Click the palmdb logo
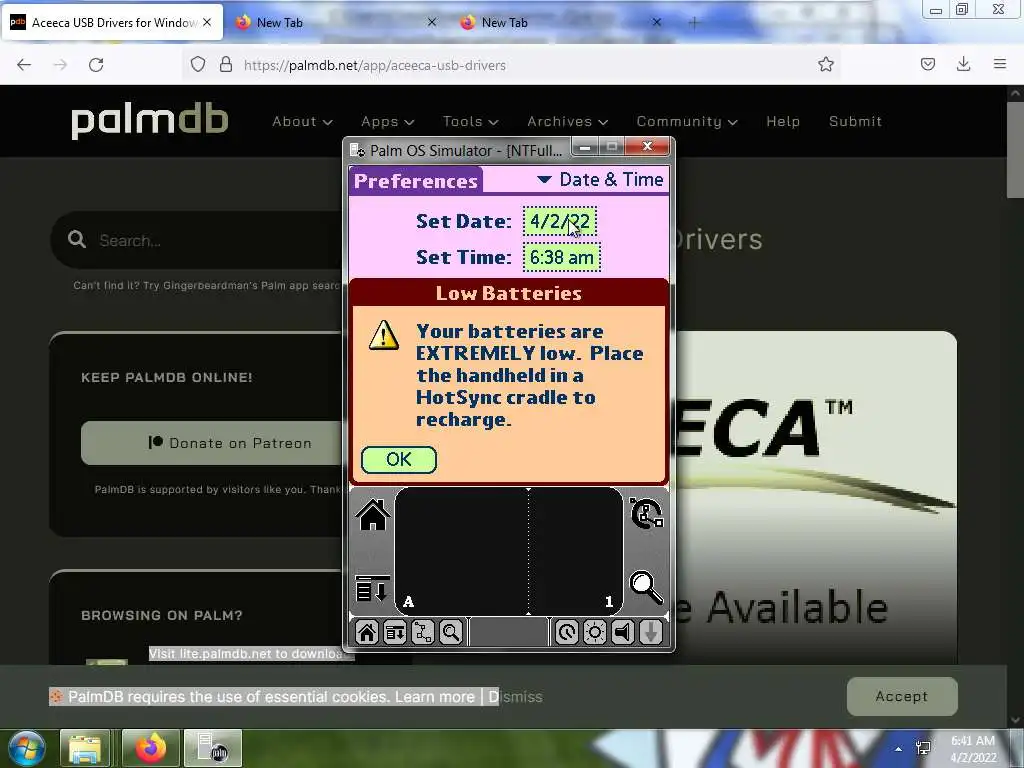Image resolution: width=1024 pixels, height=768 pixels. tap(150, 120)
